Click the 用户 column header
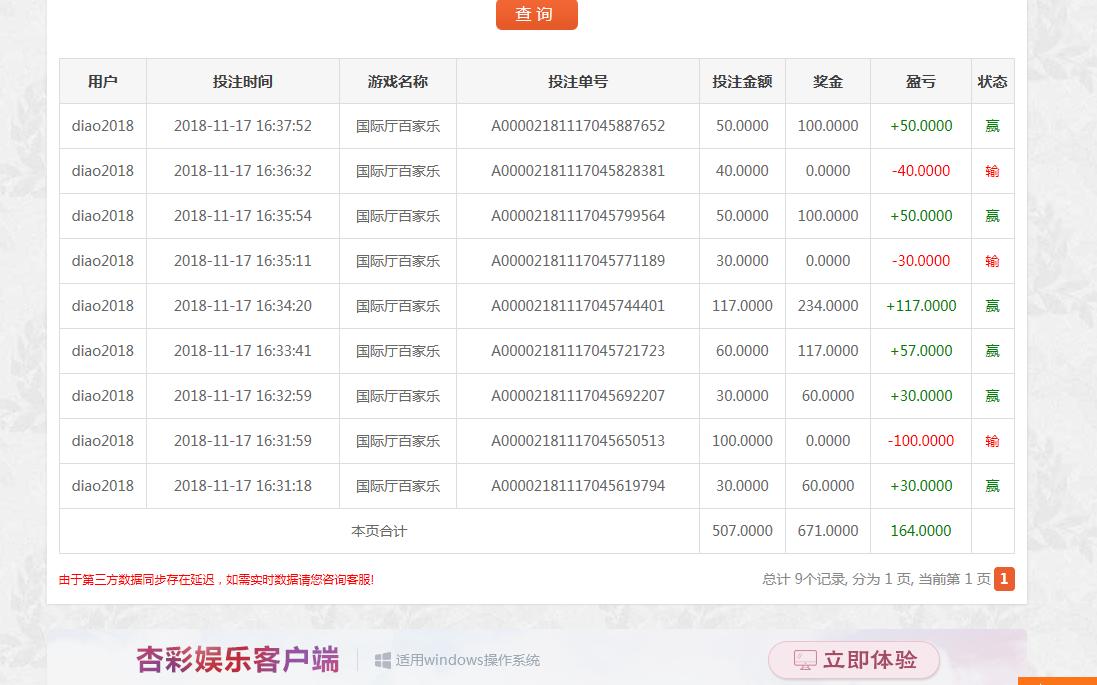The height and width of the screenshot is (685, 1097). pos(103,81)
